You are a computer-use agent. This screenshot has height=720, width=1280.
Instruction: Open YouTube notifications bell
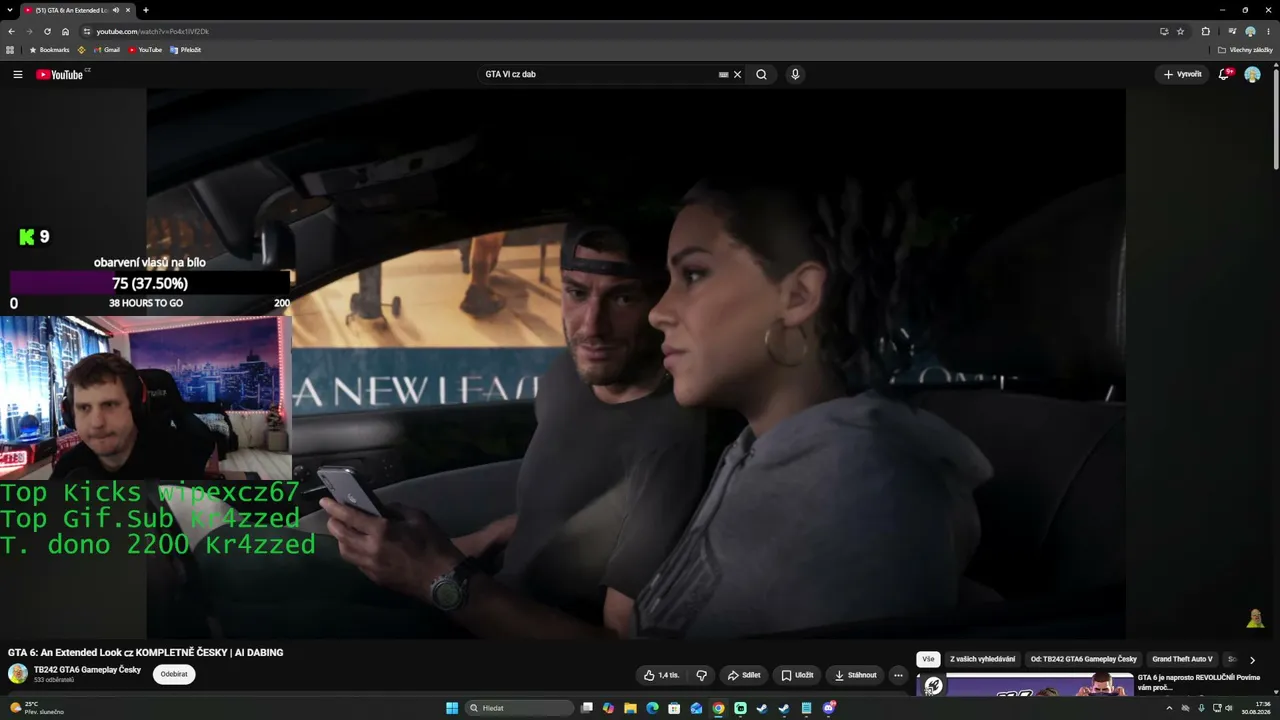[x=1224, y=74]
